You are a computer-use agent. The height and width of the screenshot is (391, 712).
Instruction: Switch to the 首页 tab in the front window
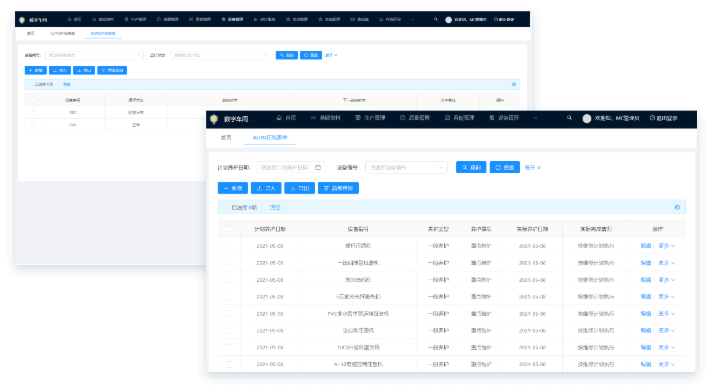coord(226,138)
